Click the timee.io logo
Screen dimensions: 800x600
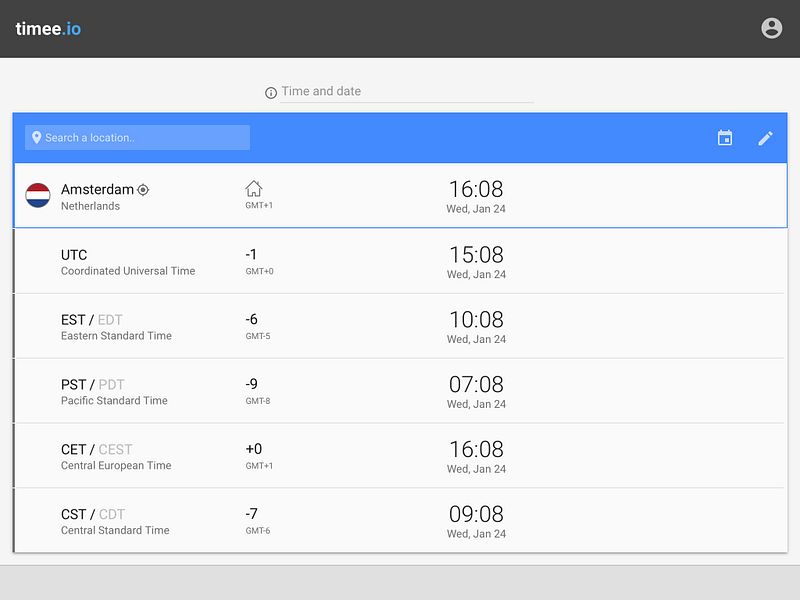(x=48, y=29)
